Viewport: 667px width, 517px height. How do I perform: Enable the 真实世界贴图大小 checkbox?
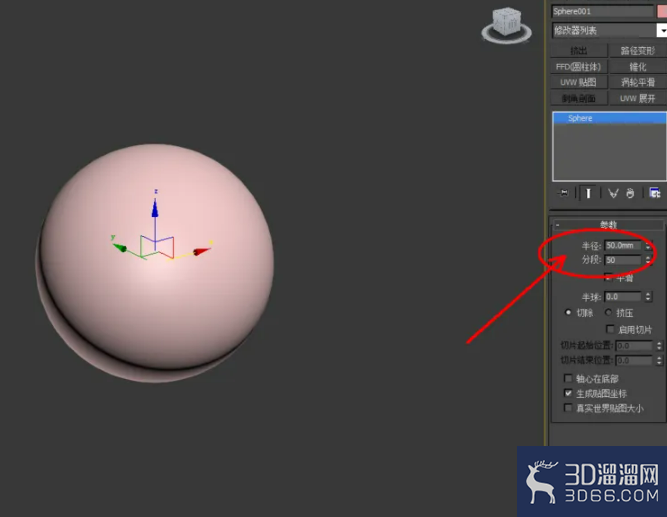tap(568, 408)
